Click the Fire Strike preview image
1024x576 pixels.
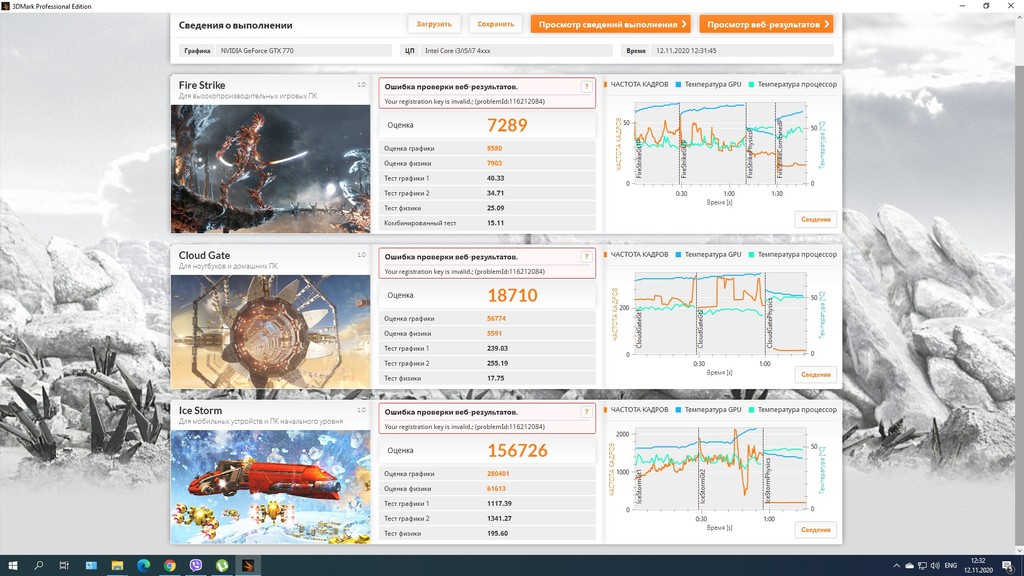point(270,169)
